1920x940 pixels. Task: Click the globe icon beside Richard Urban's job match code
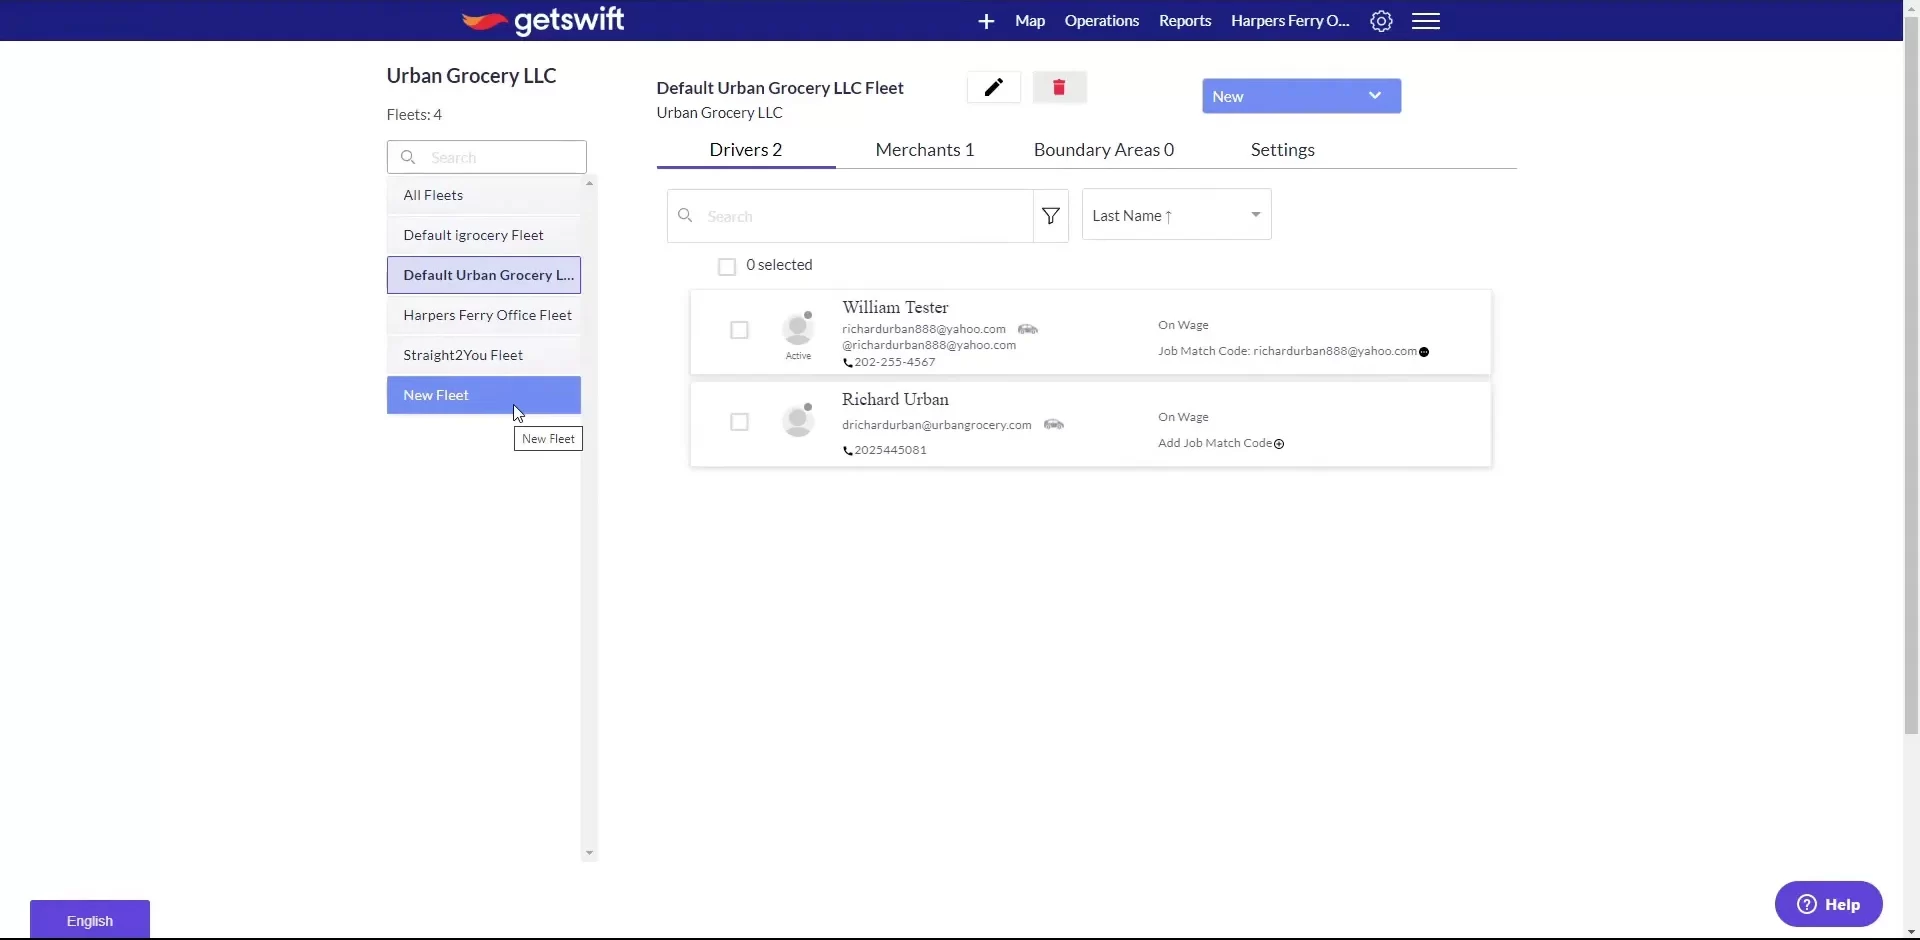pos(1280,444)
